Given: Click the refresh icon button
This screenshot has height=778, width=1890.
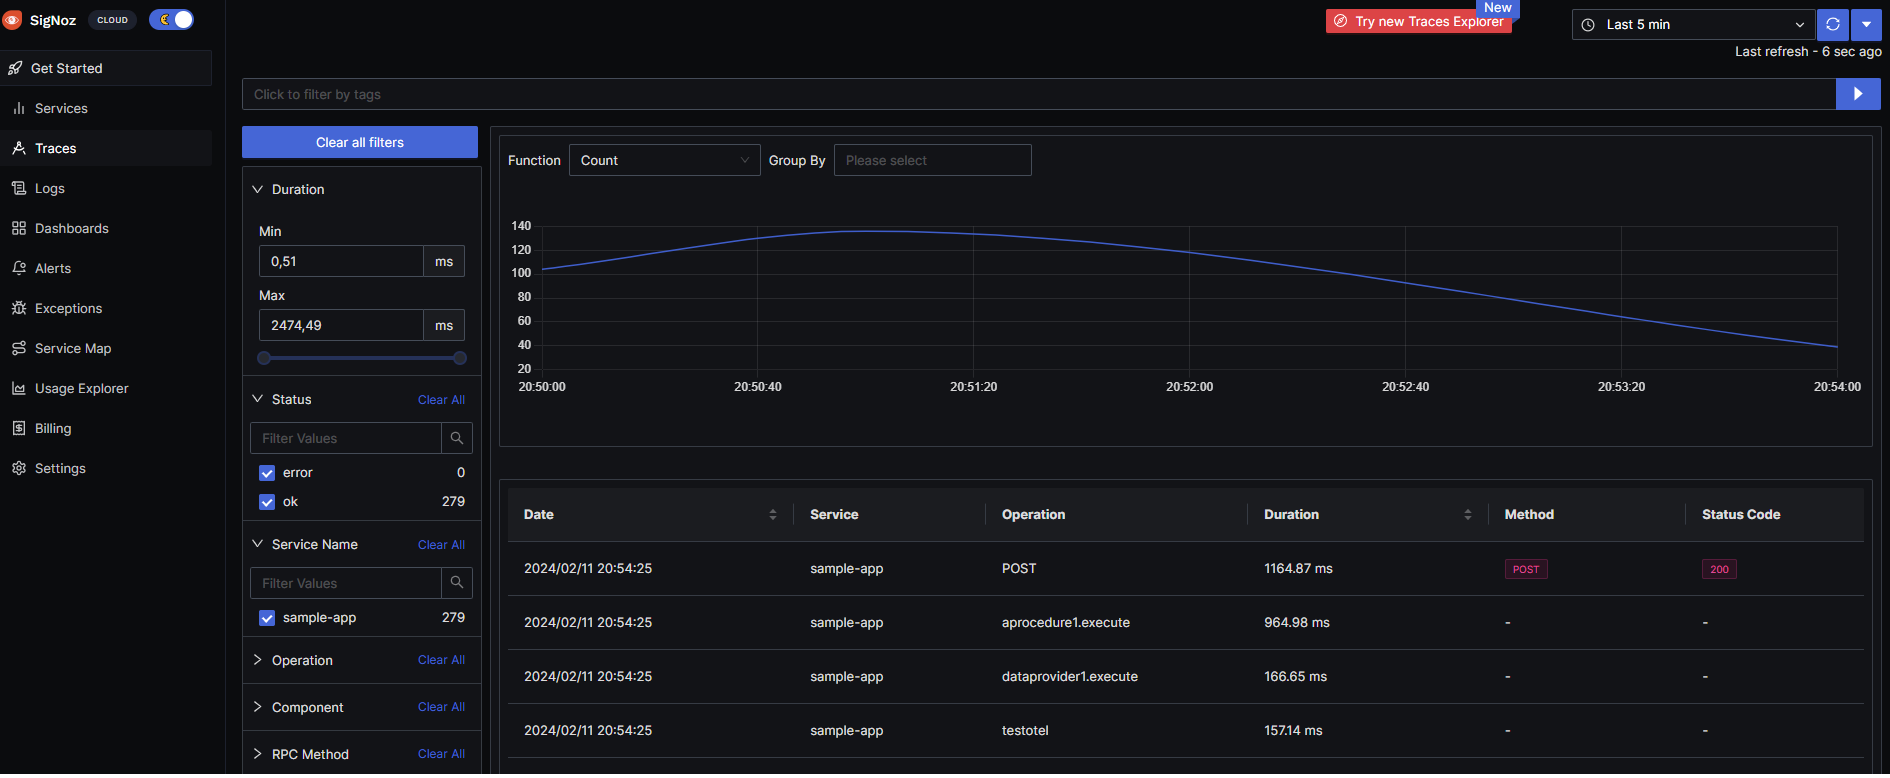Looking at the screenshot, I should [1833, 24].
